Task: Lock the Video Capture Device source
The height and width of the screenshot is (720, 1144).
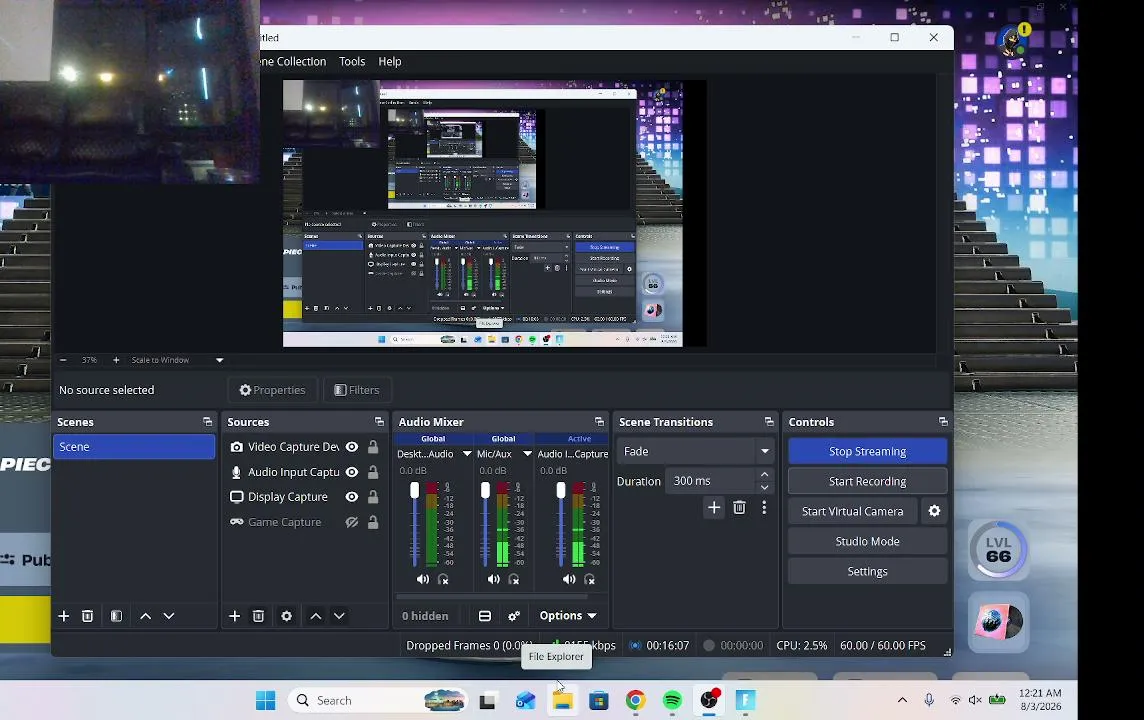Action: coord(373,447)
